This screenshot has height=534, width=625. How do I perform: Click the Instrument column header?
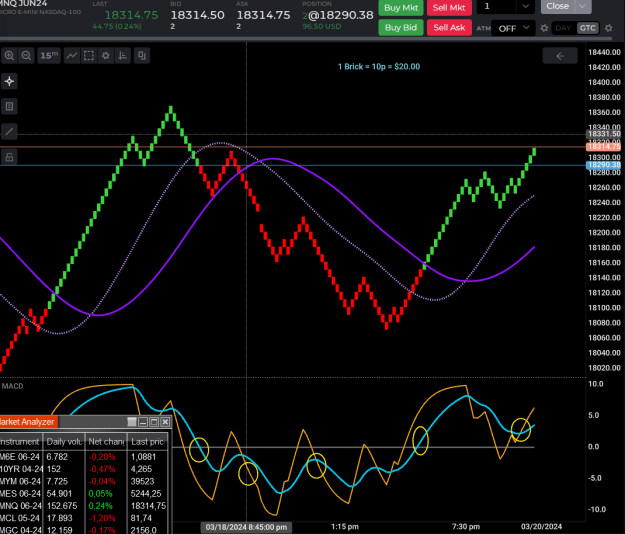(20, 442)
